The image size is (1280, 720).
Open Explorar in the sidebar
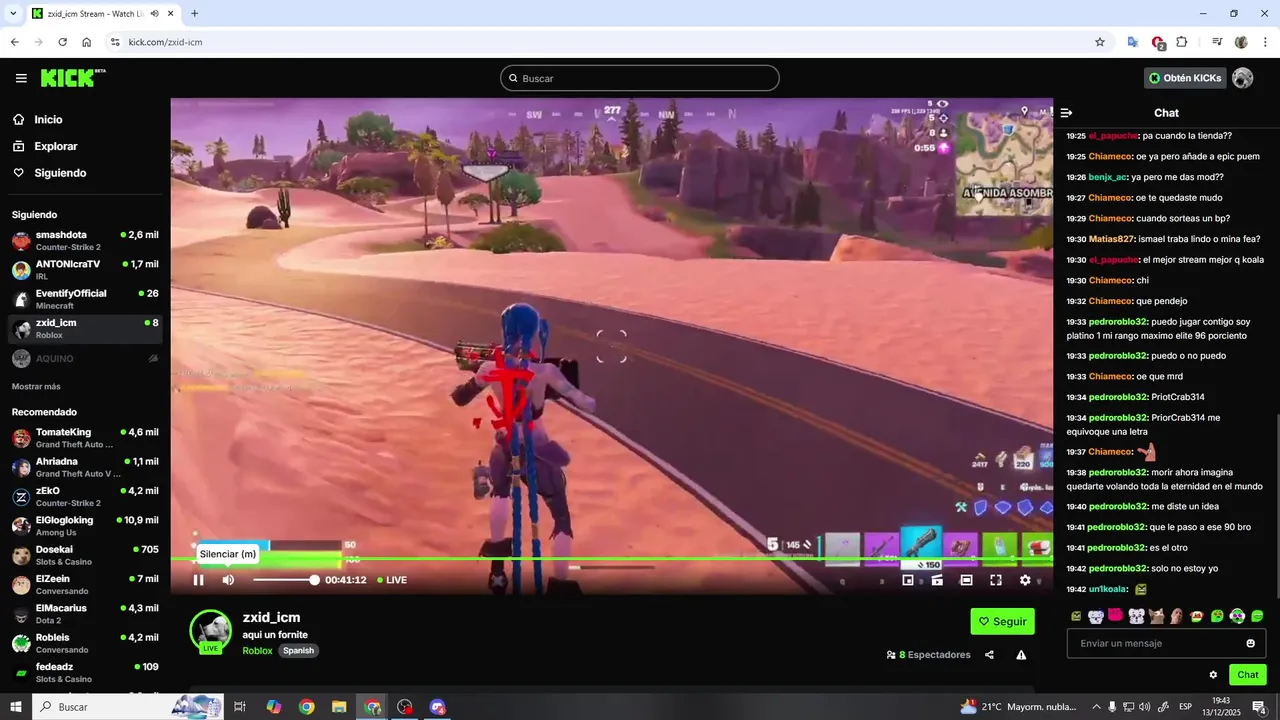coord(55,146)
